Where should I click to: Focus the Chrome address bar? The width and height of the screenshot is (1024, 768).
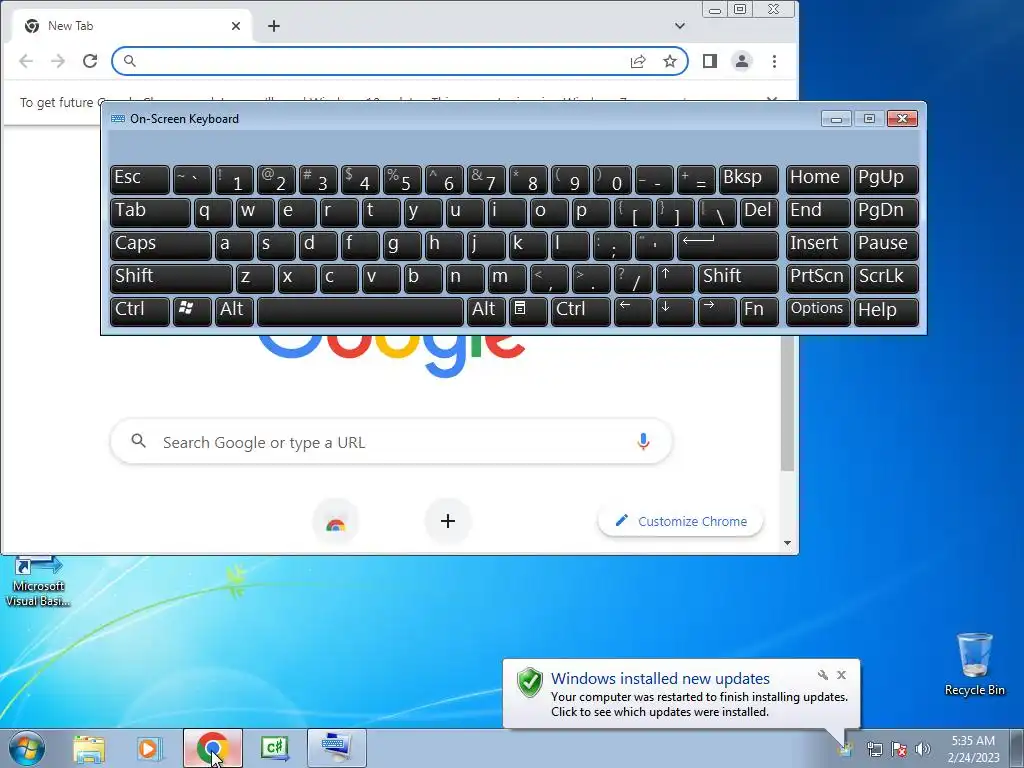pos(400,61)
